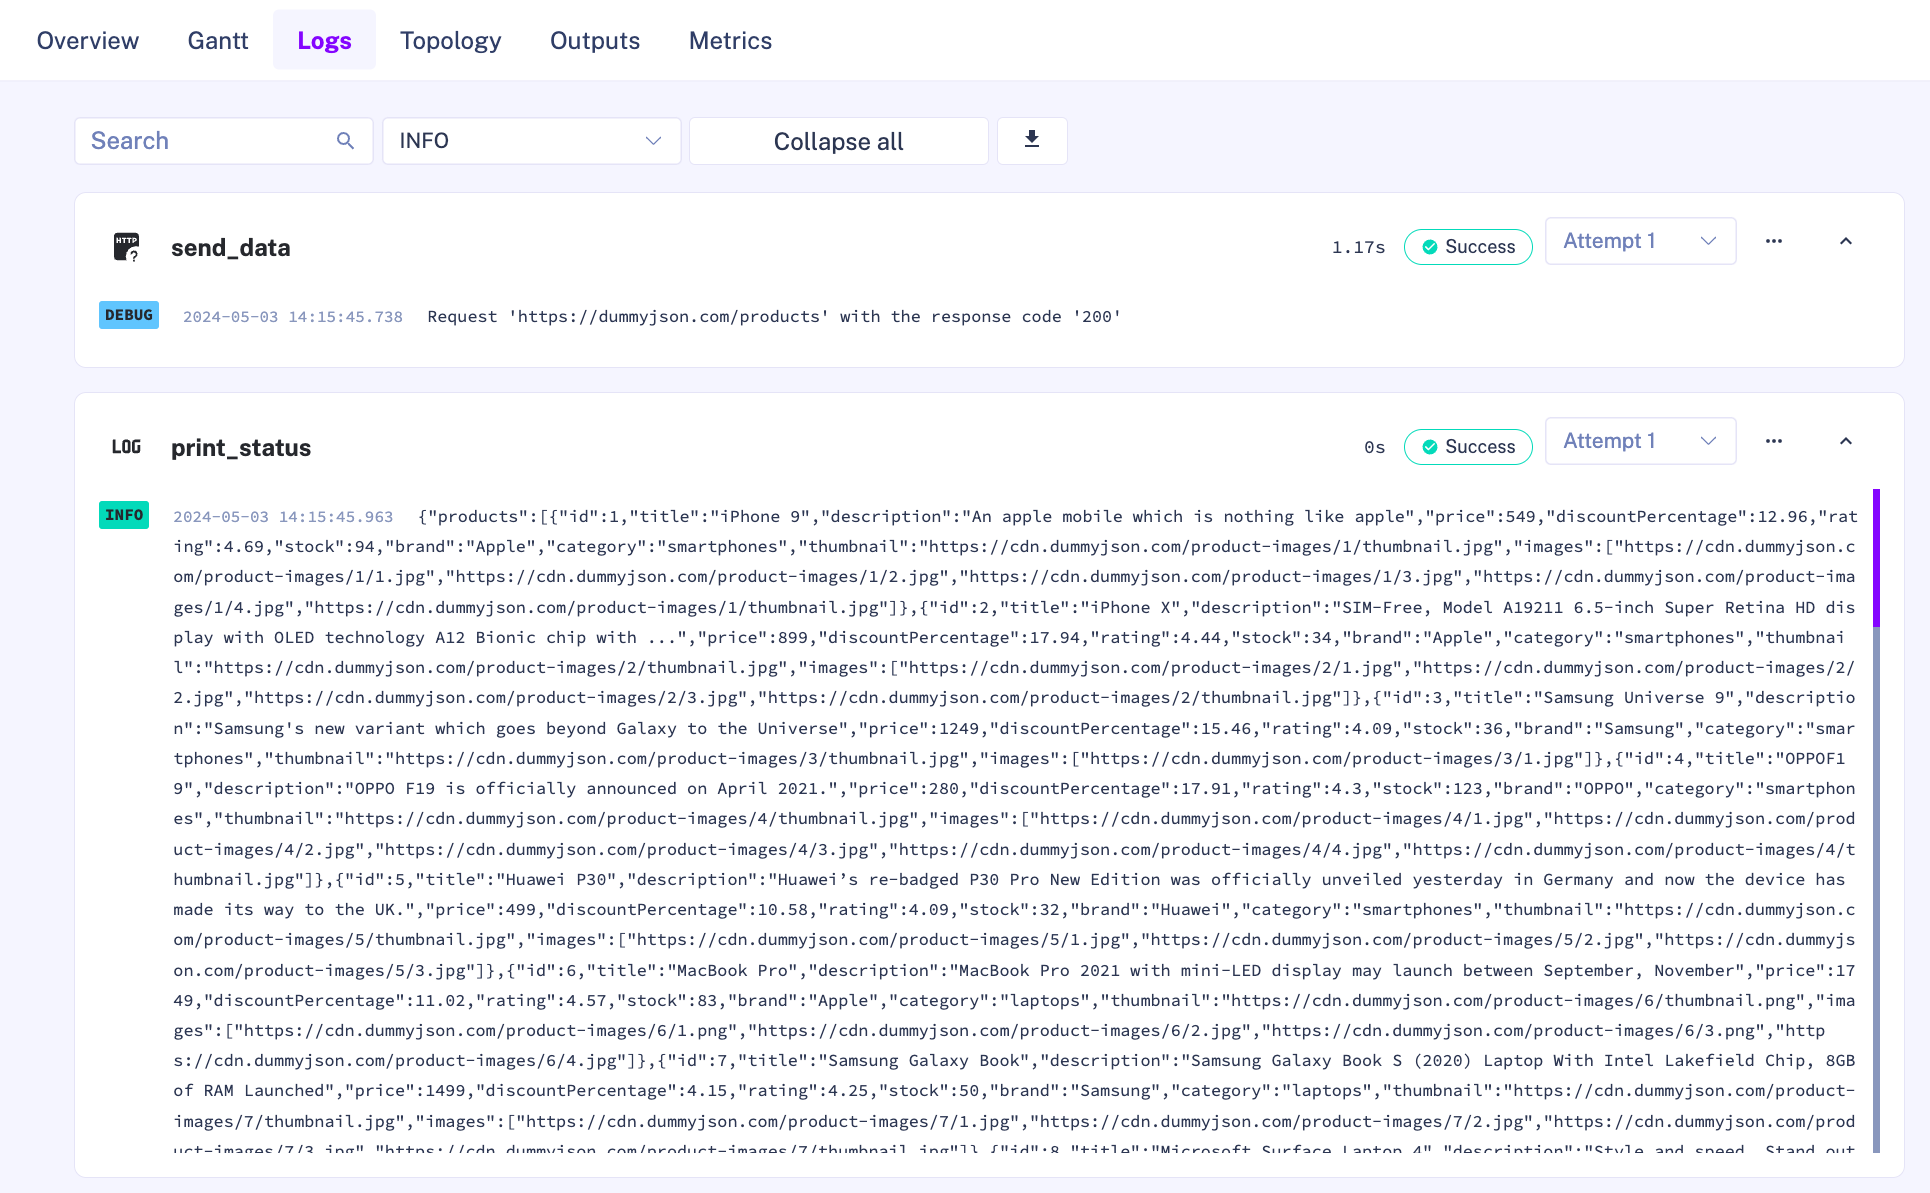Click the Logs tab
This screenshot has height=1193, width=1930.
(324, 40)
